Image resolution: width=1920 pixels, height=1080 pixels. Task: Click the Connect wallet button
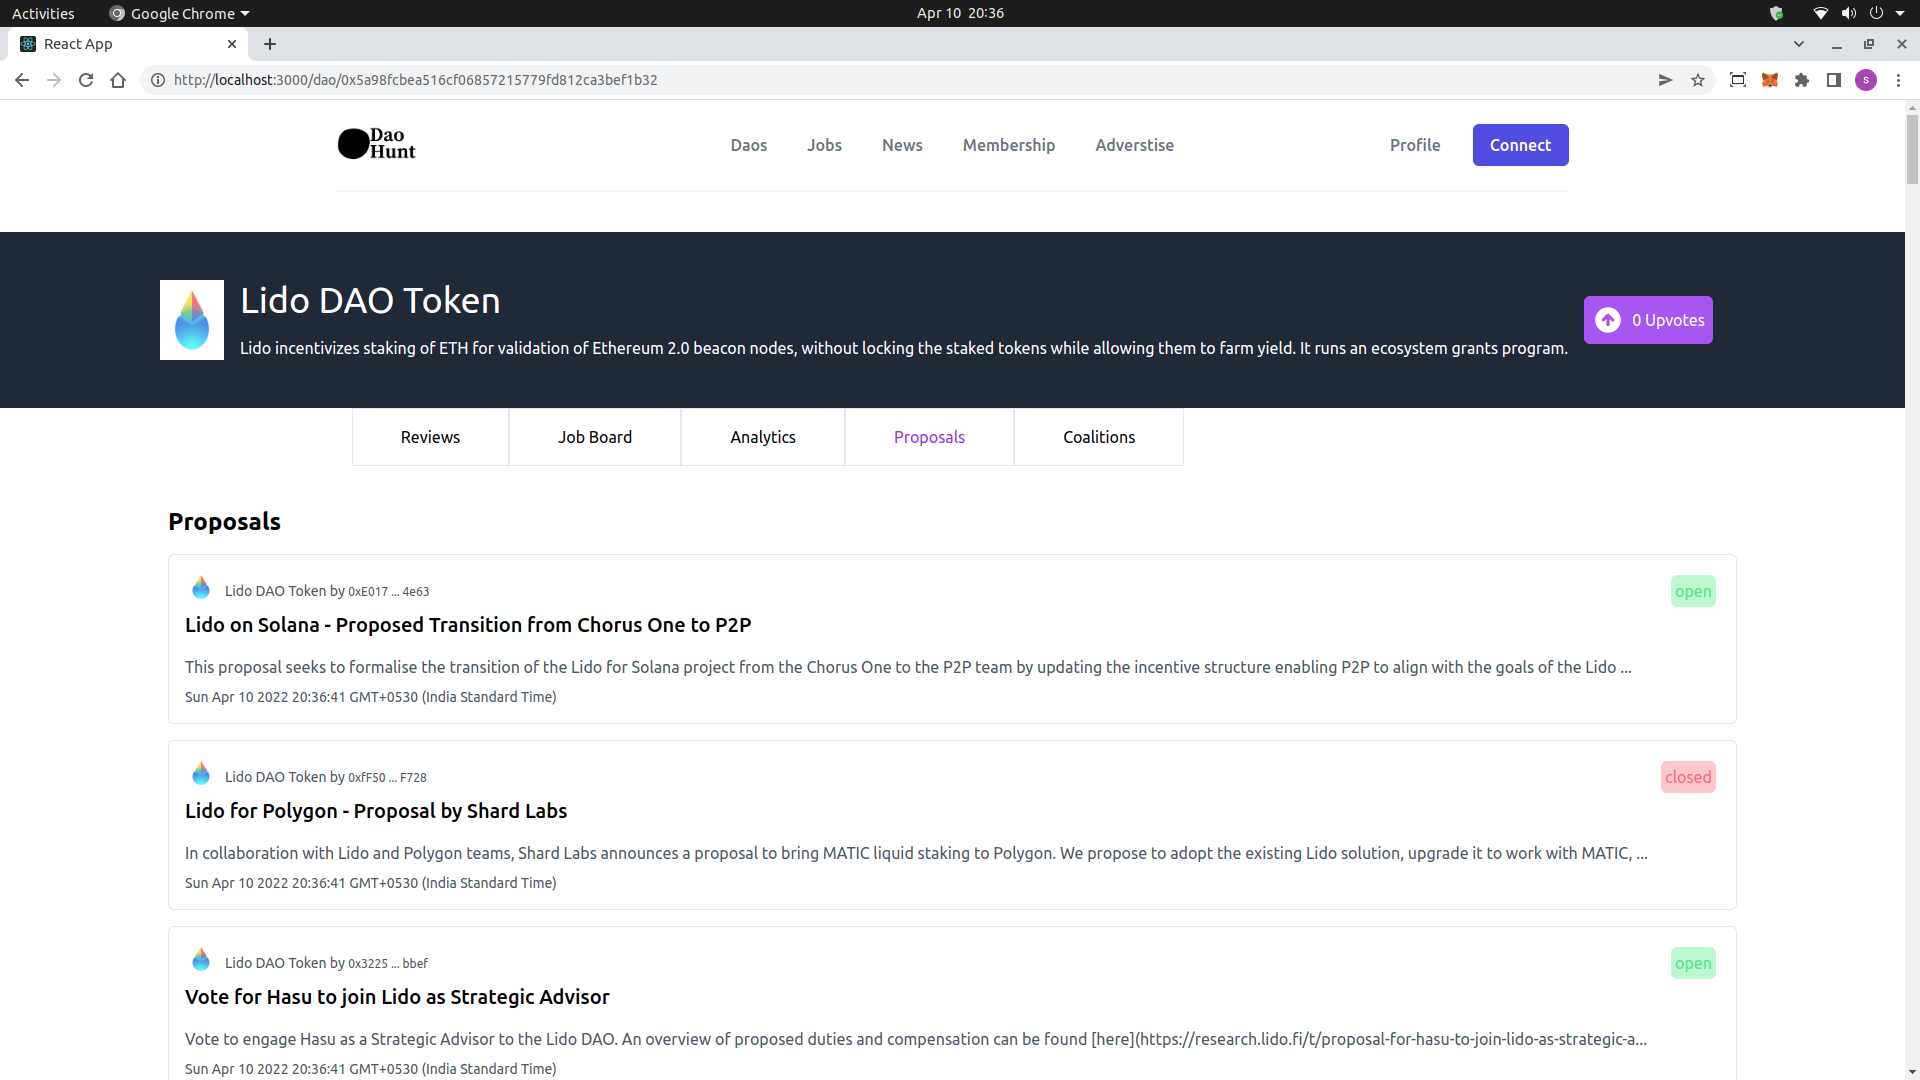tap(1520, 145)
